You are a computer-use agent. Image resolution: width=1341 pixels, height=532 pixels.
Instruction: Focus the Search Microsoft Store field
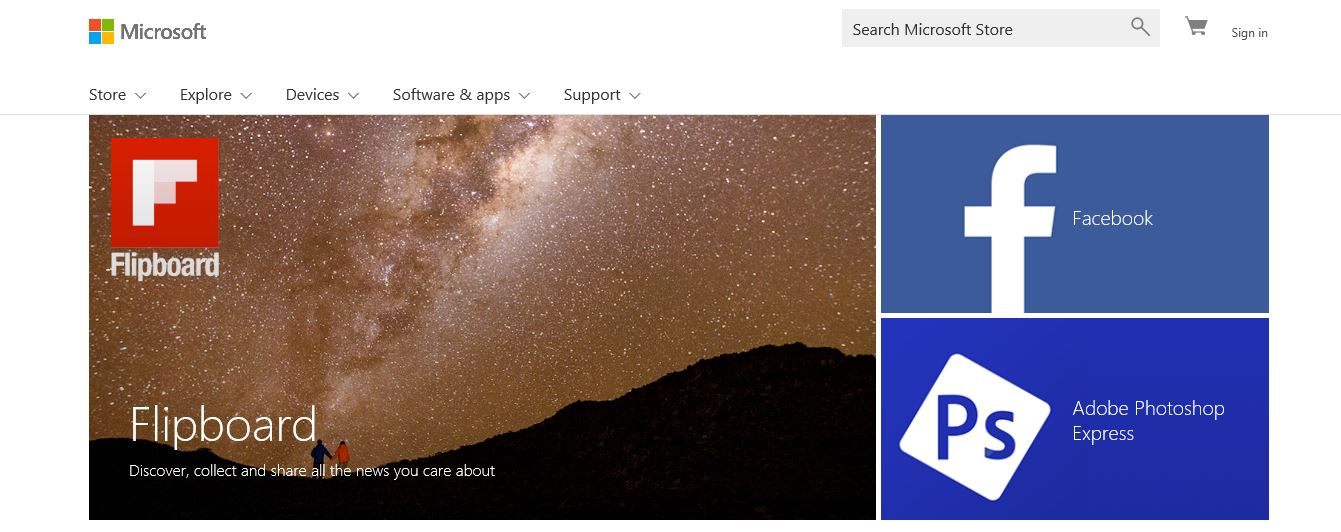click(x=1001, y=28)
